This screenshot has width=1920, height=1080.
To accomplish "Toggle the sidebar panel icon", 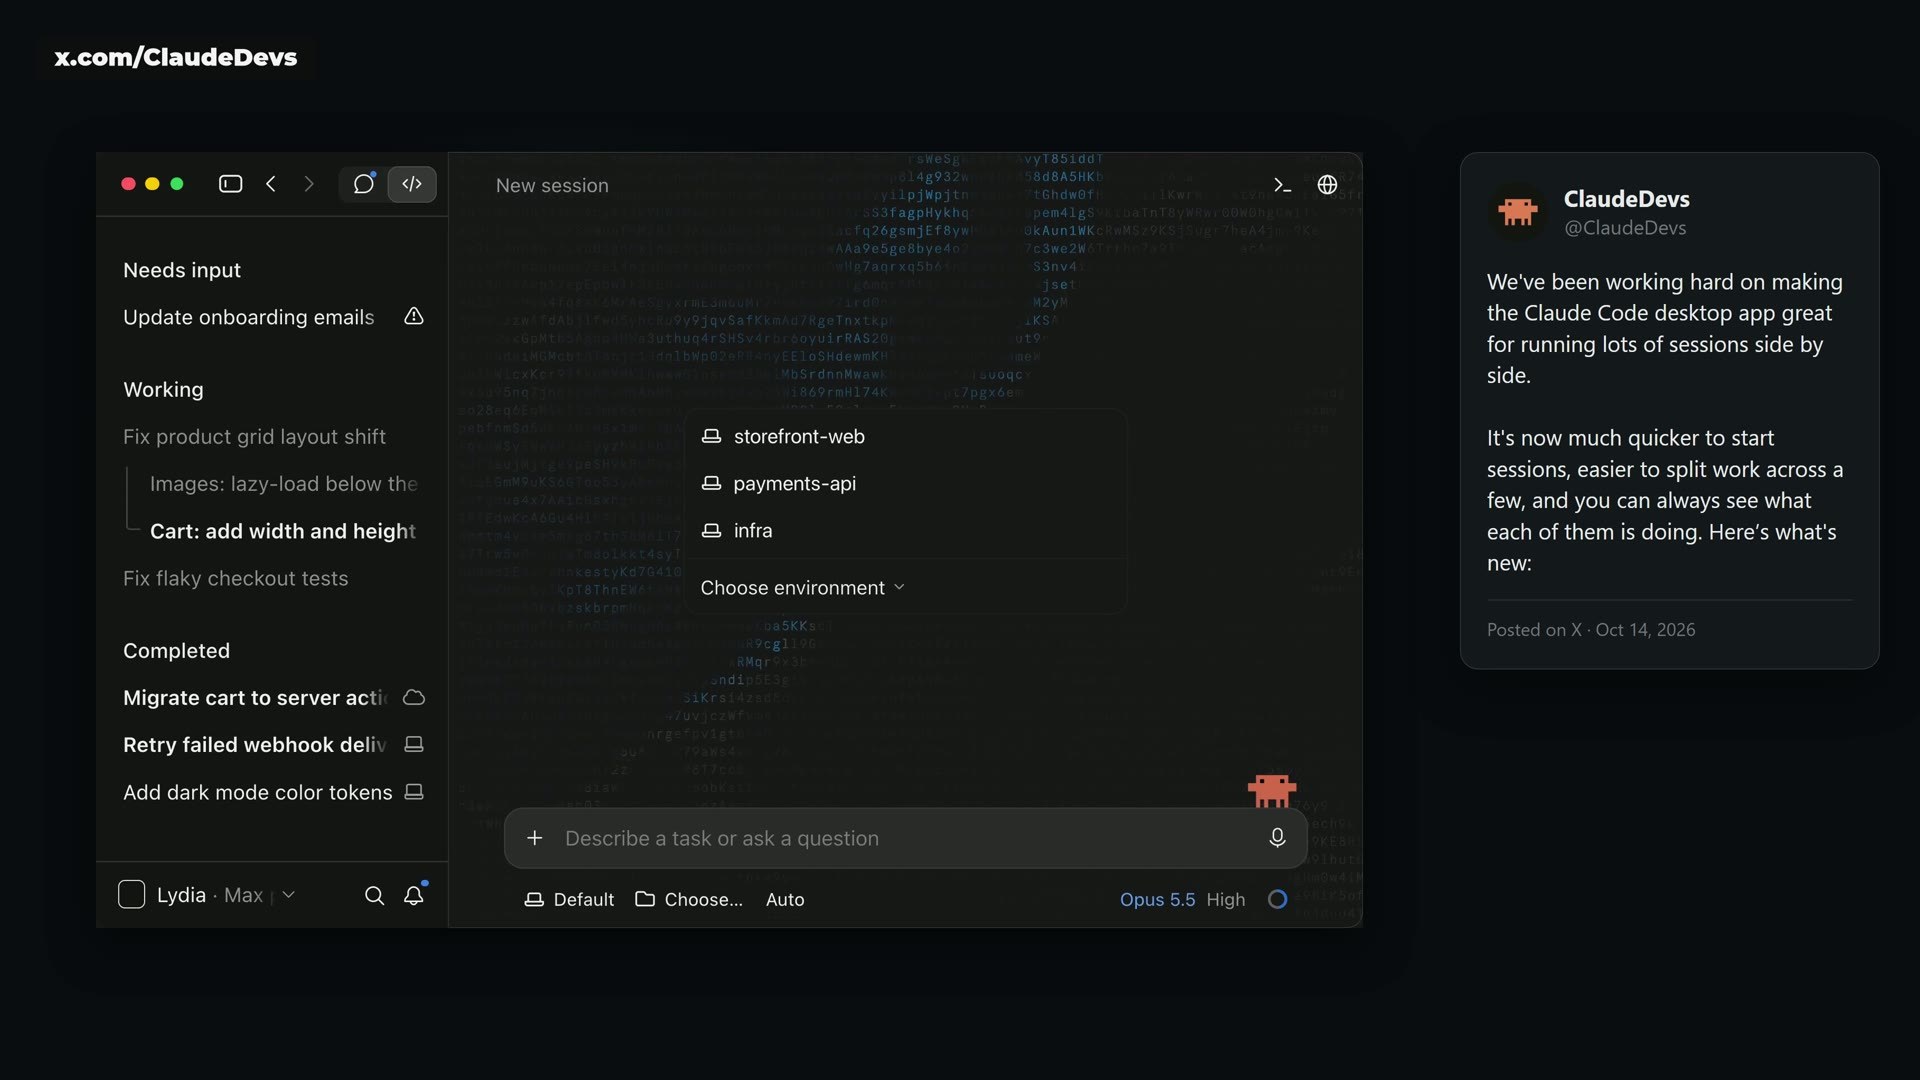I will click(230, 184).
